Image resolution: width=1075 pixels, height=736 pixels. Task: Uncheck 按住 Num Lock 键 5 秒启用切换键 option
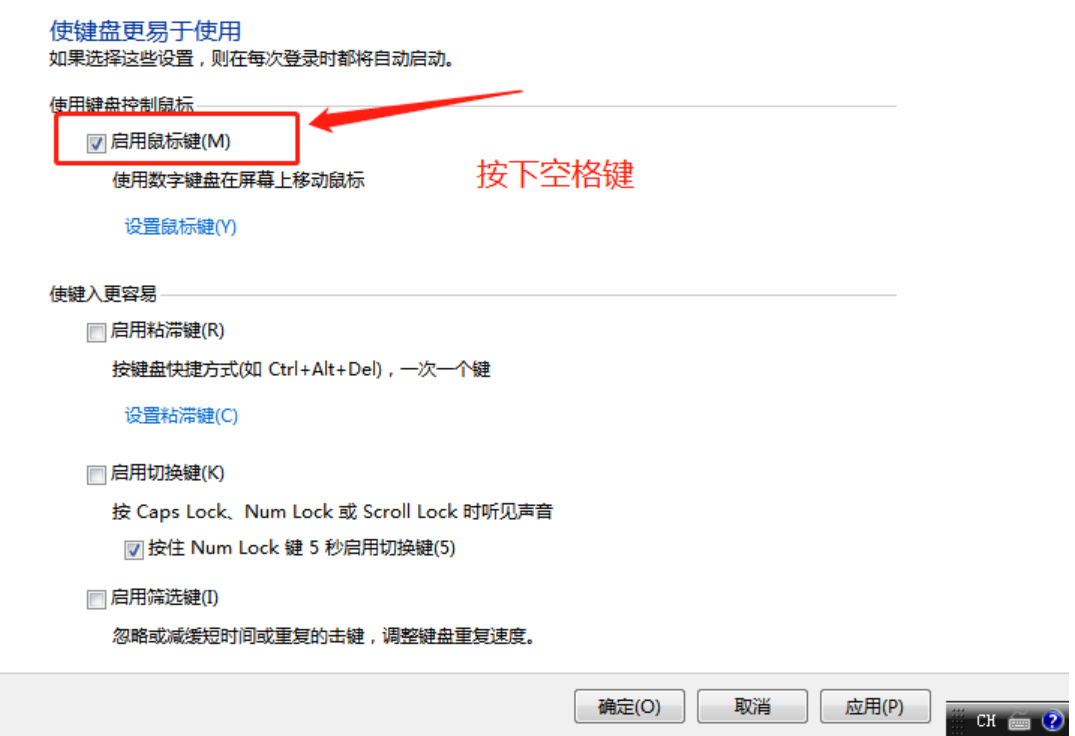point(134,550)
